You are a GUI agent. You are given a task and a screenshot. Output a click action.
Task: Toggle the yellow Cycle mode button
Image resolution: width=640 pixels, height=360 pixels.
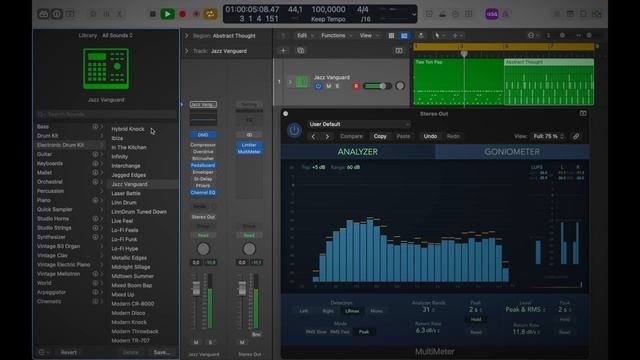click(211, 14)
